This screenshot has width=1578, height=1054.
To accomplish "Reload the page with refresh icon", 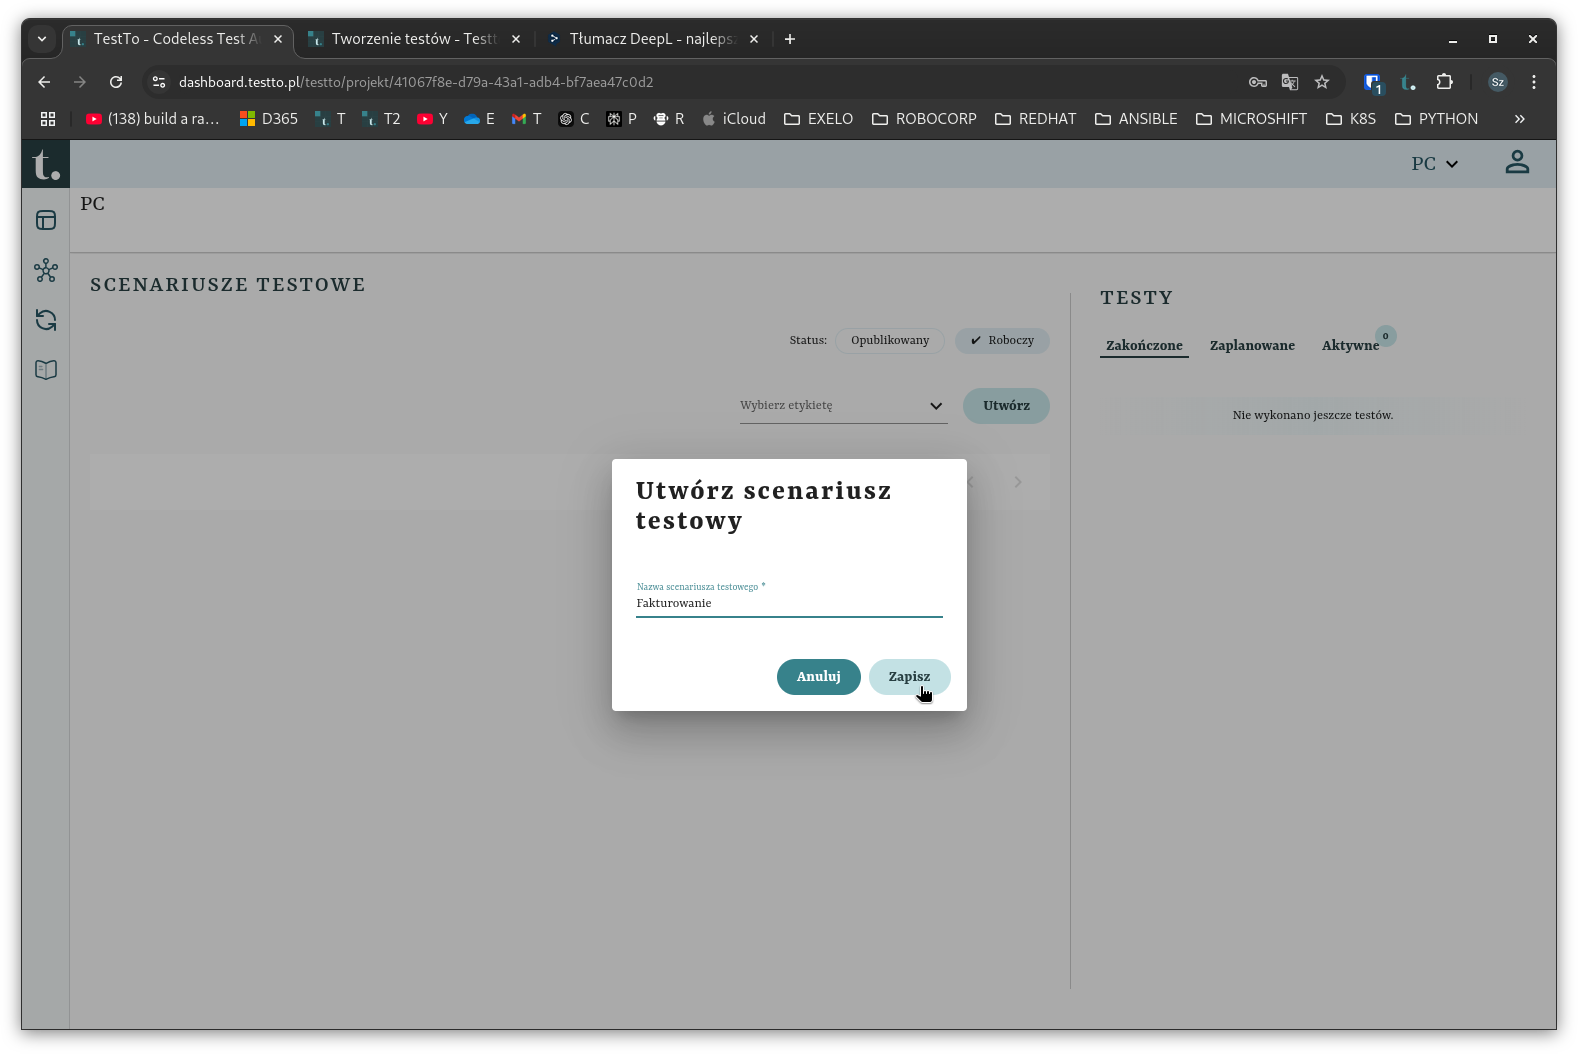I will pos(116,82).
